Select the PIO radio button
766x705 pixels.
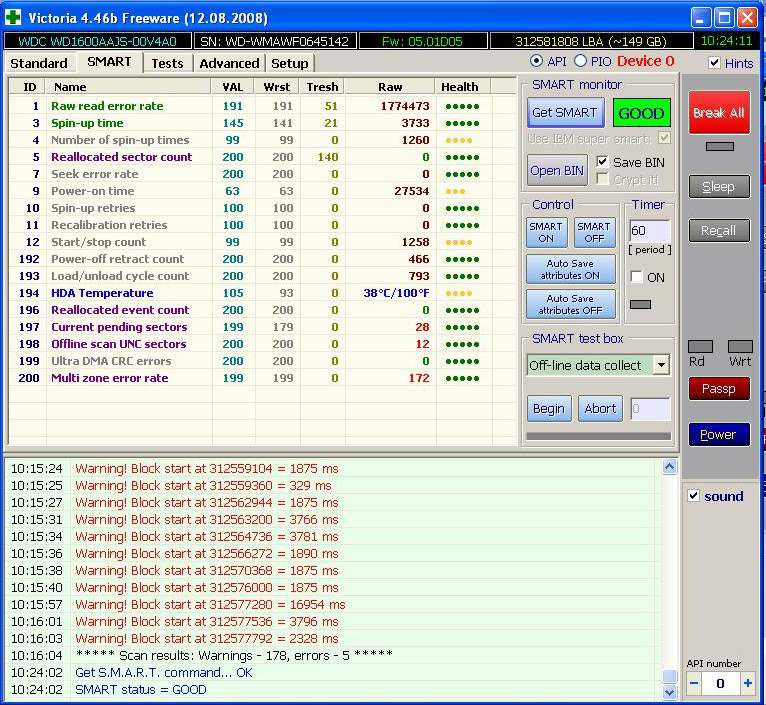(x=580, y=61)
